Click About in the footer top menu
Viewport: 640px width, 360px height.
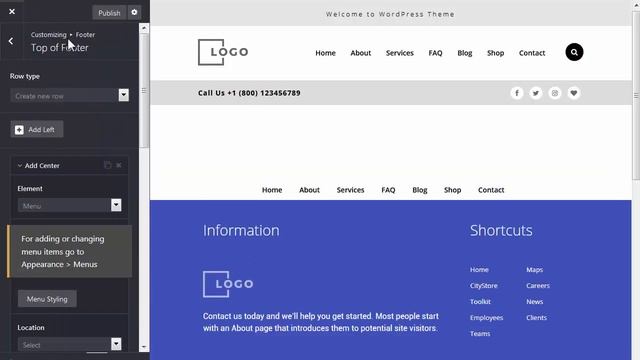pos(309,190)
